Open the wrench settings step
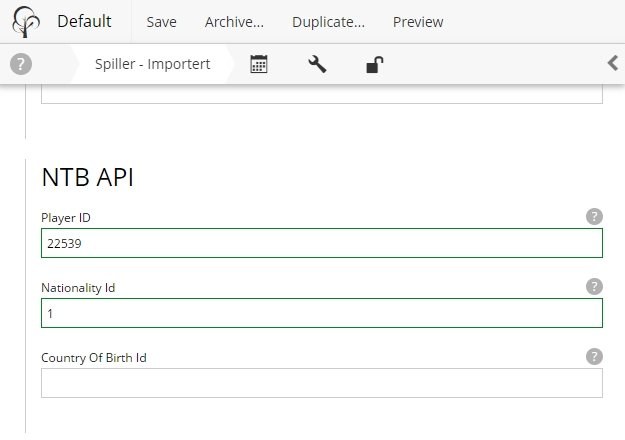The height and width of the screenshot is (440, 625). coord(317,64)
